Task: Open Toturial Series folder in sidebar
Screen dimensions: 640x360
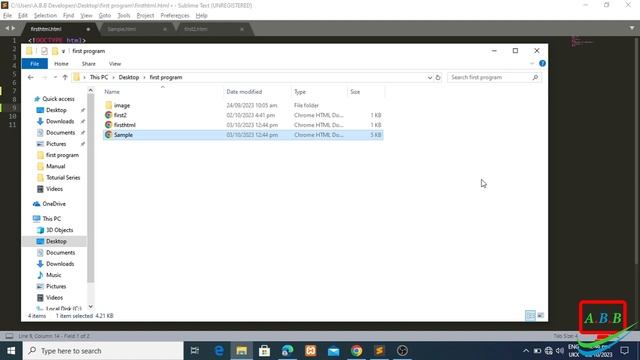Action: pos(63,178)
